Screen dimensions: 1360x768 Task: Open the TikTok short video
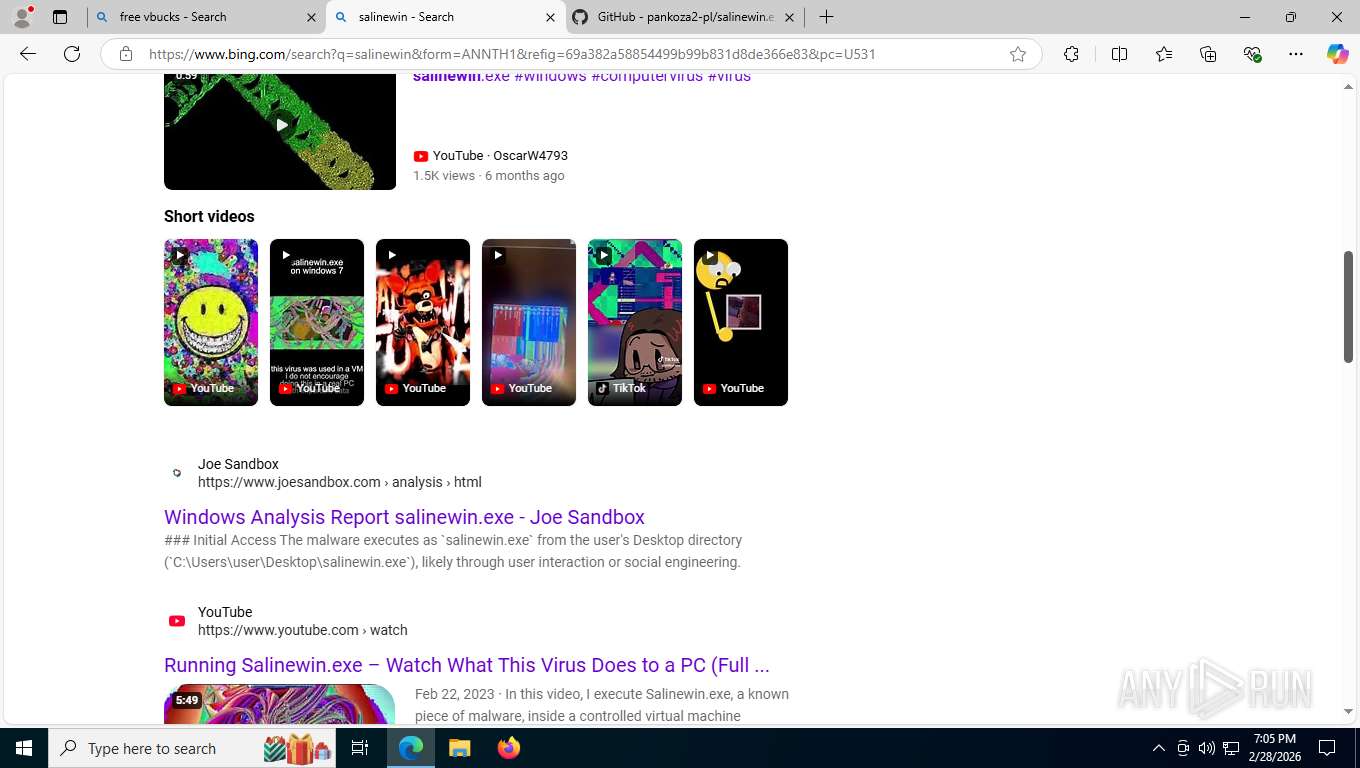coord(635,322)
